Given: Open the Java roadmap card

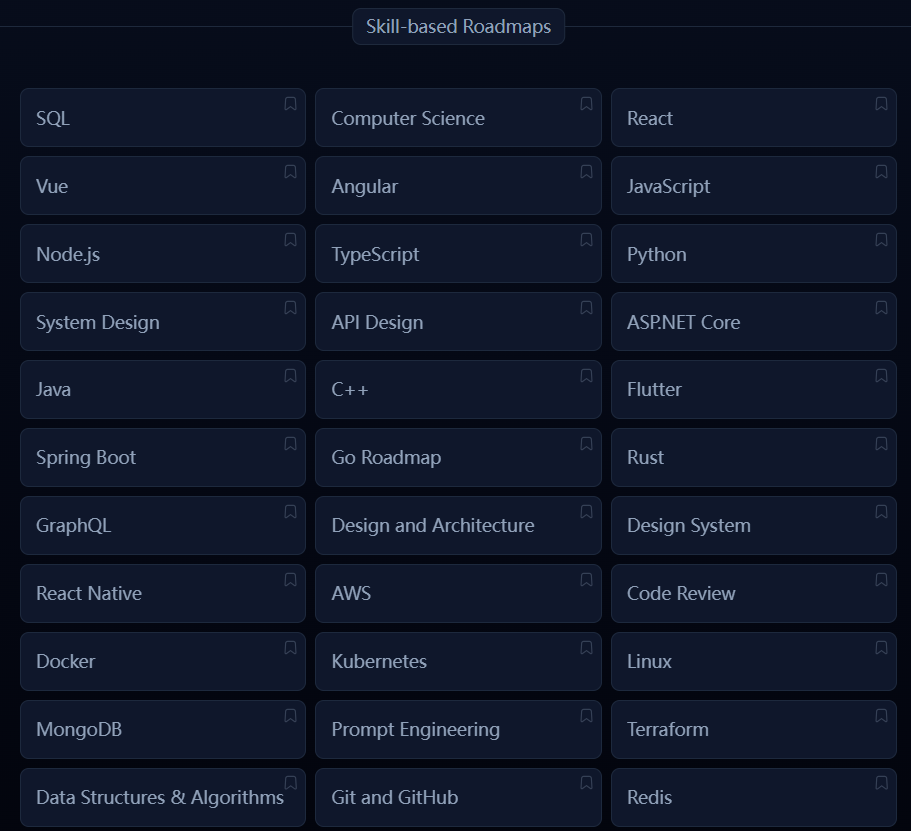Looking at the screenshot, I should (x=163, y=389).
